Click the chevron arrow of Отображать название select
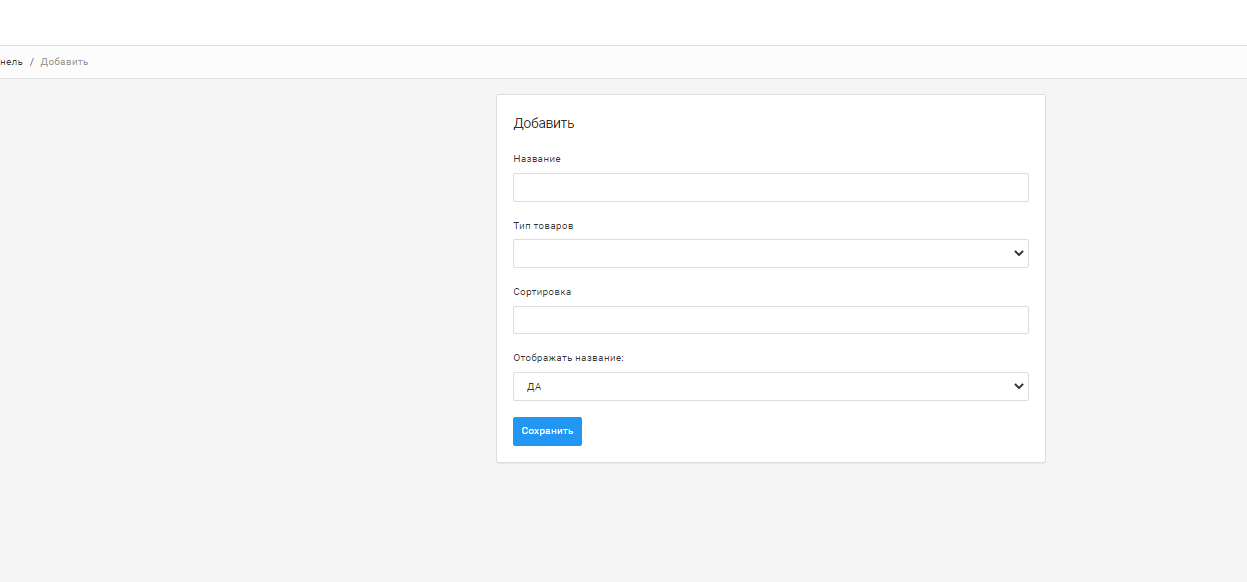Viewport: 1247px width, 582px height. (x=1018, y=387)
